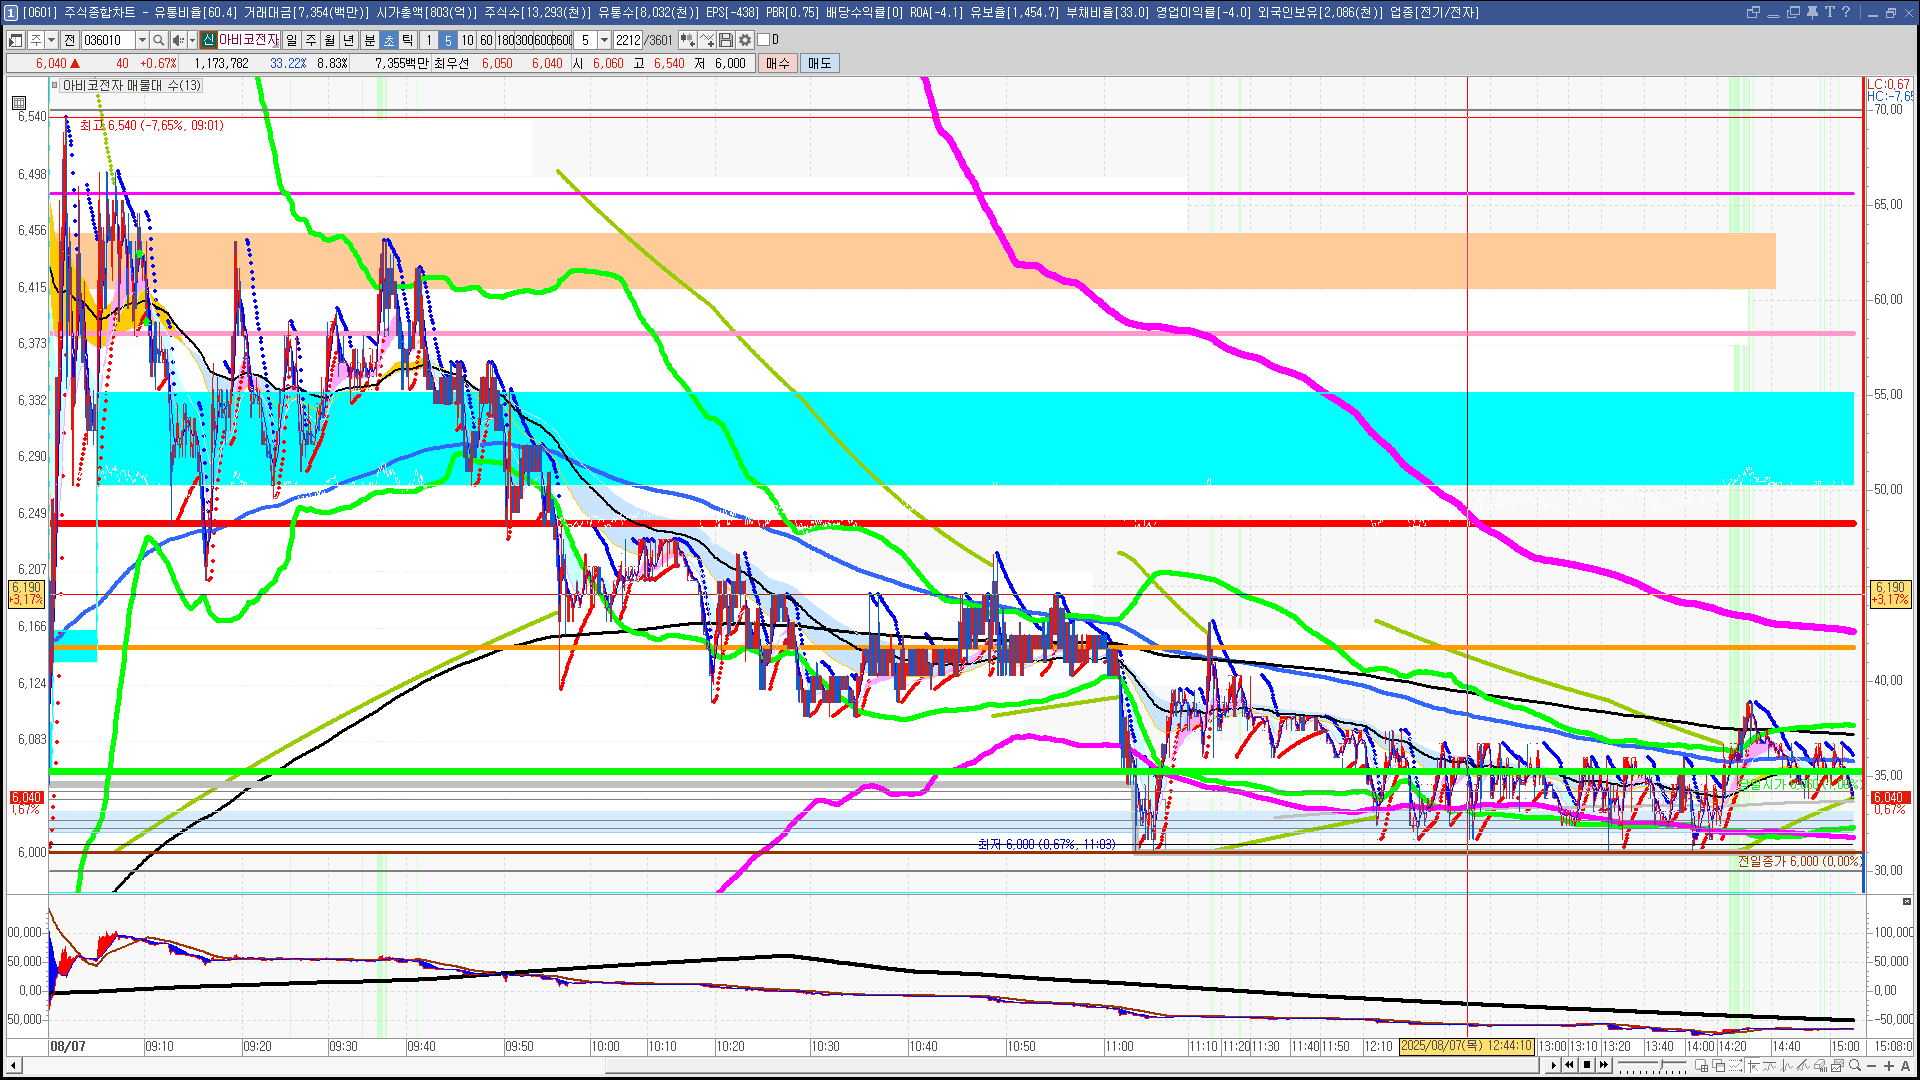Open the stock code 036010 dropdown

142,40
